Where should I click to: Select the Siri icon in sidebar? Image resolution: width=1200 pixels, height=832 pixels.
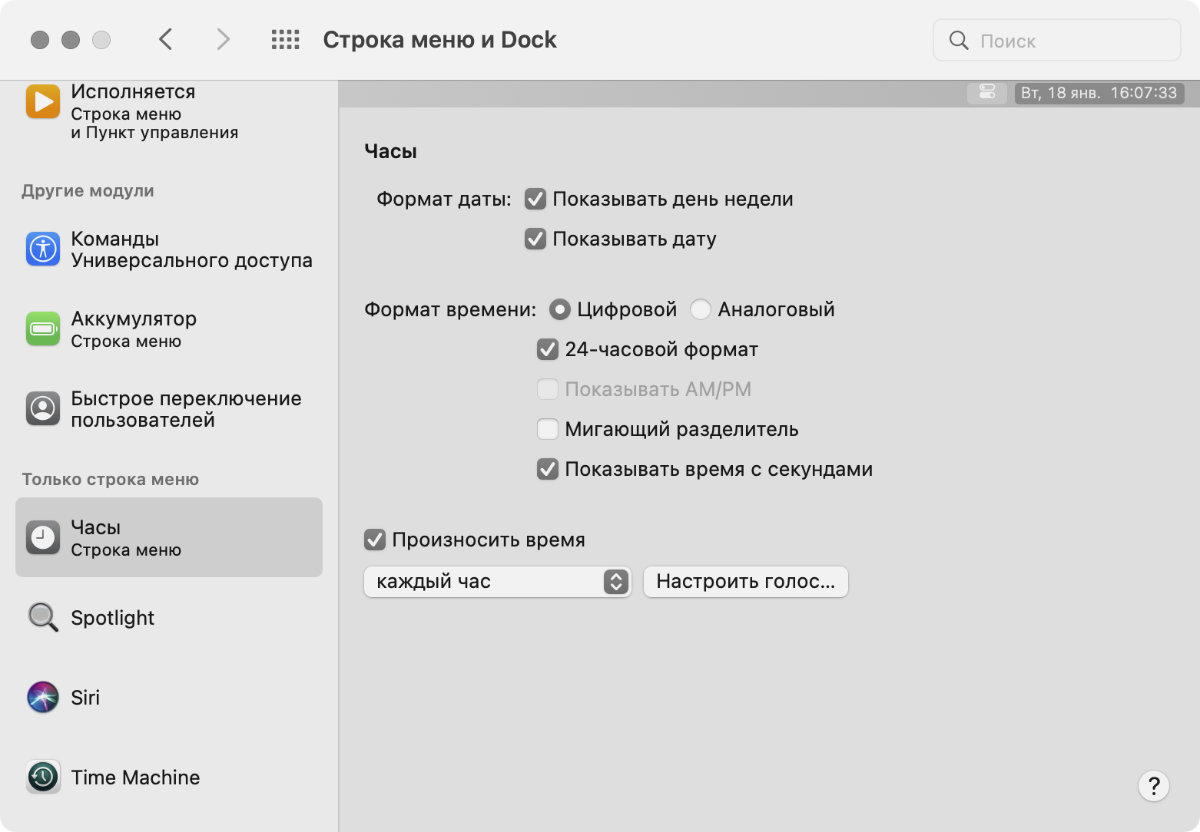click(43, 697)
